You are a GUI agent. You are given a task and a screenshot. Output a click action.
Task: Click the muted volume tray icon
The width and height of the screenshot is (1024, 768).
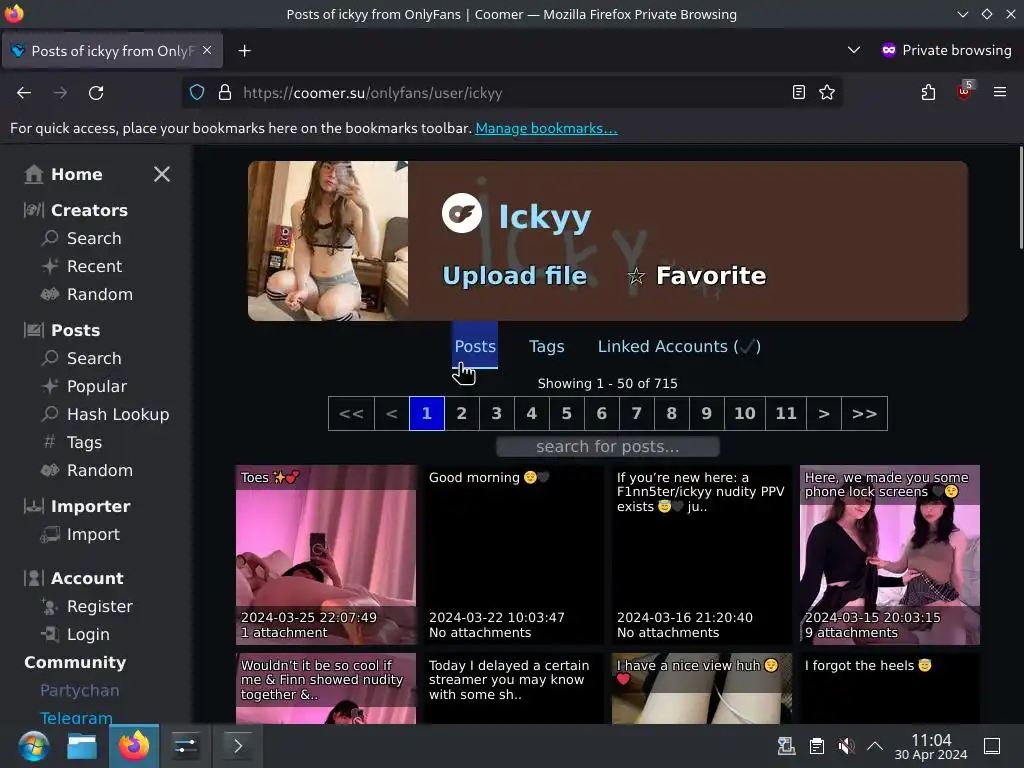(846, 746)
